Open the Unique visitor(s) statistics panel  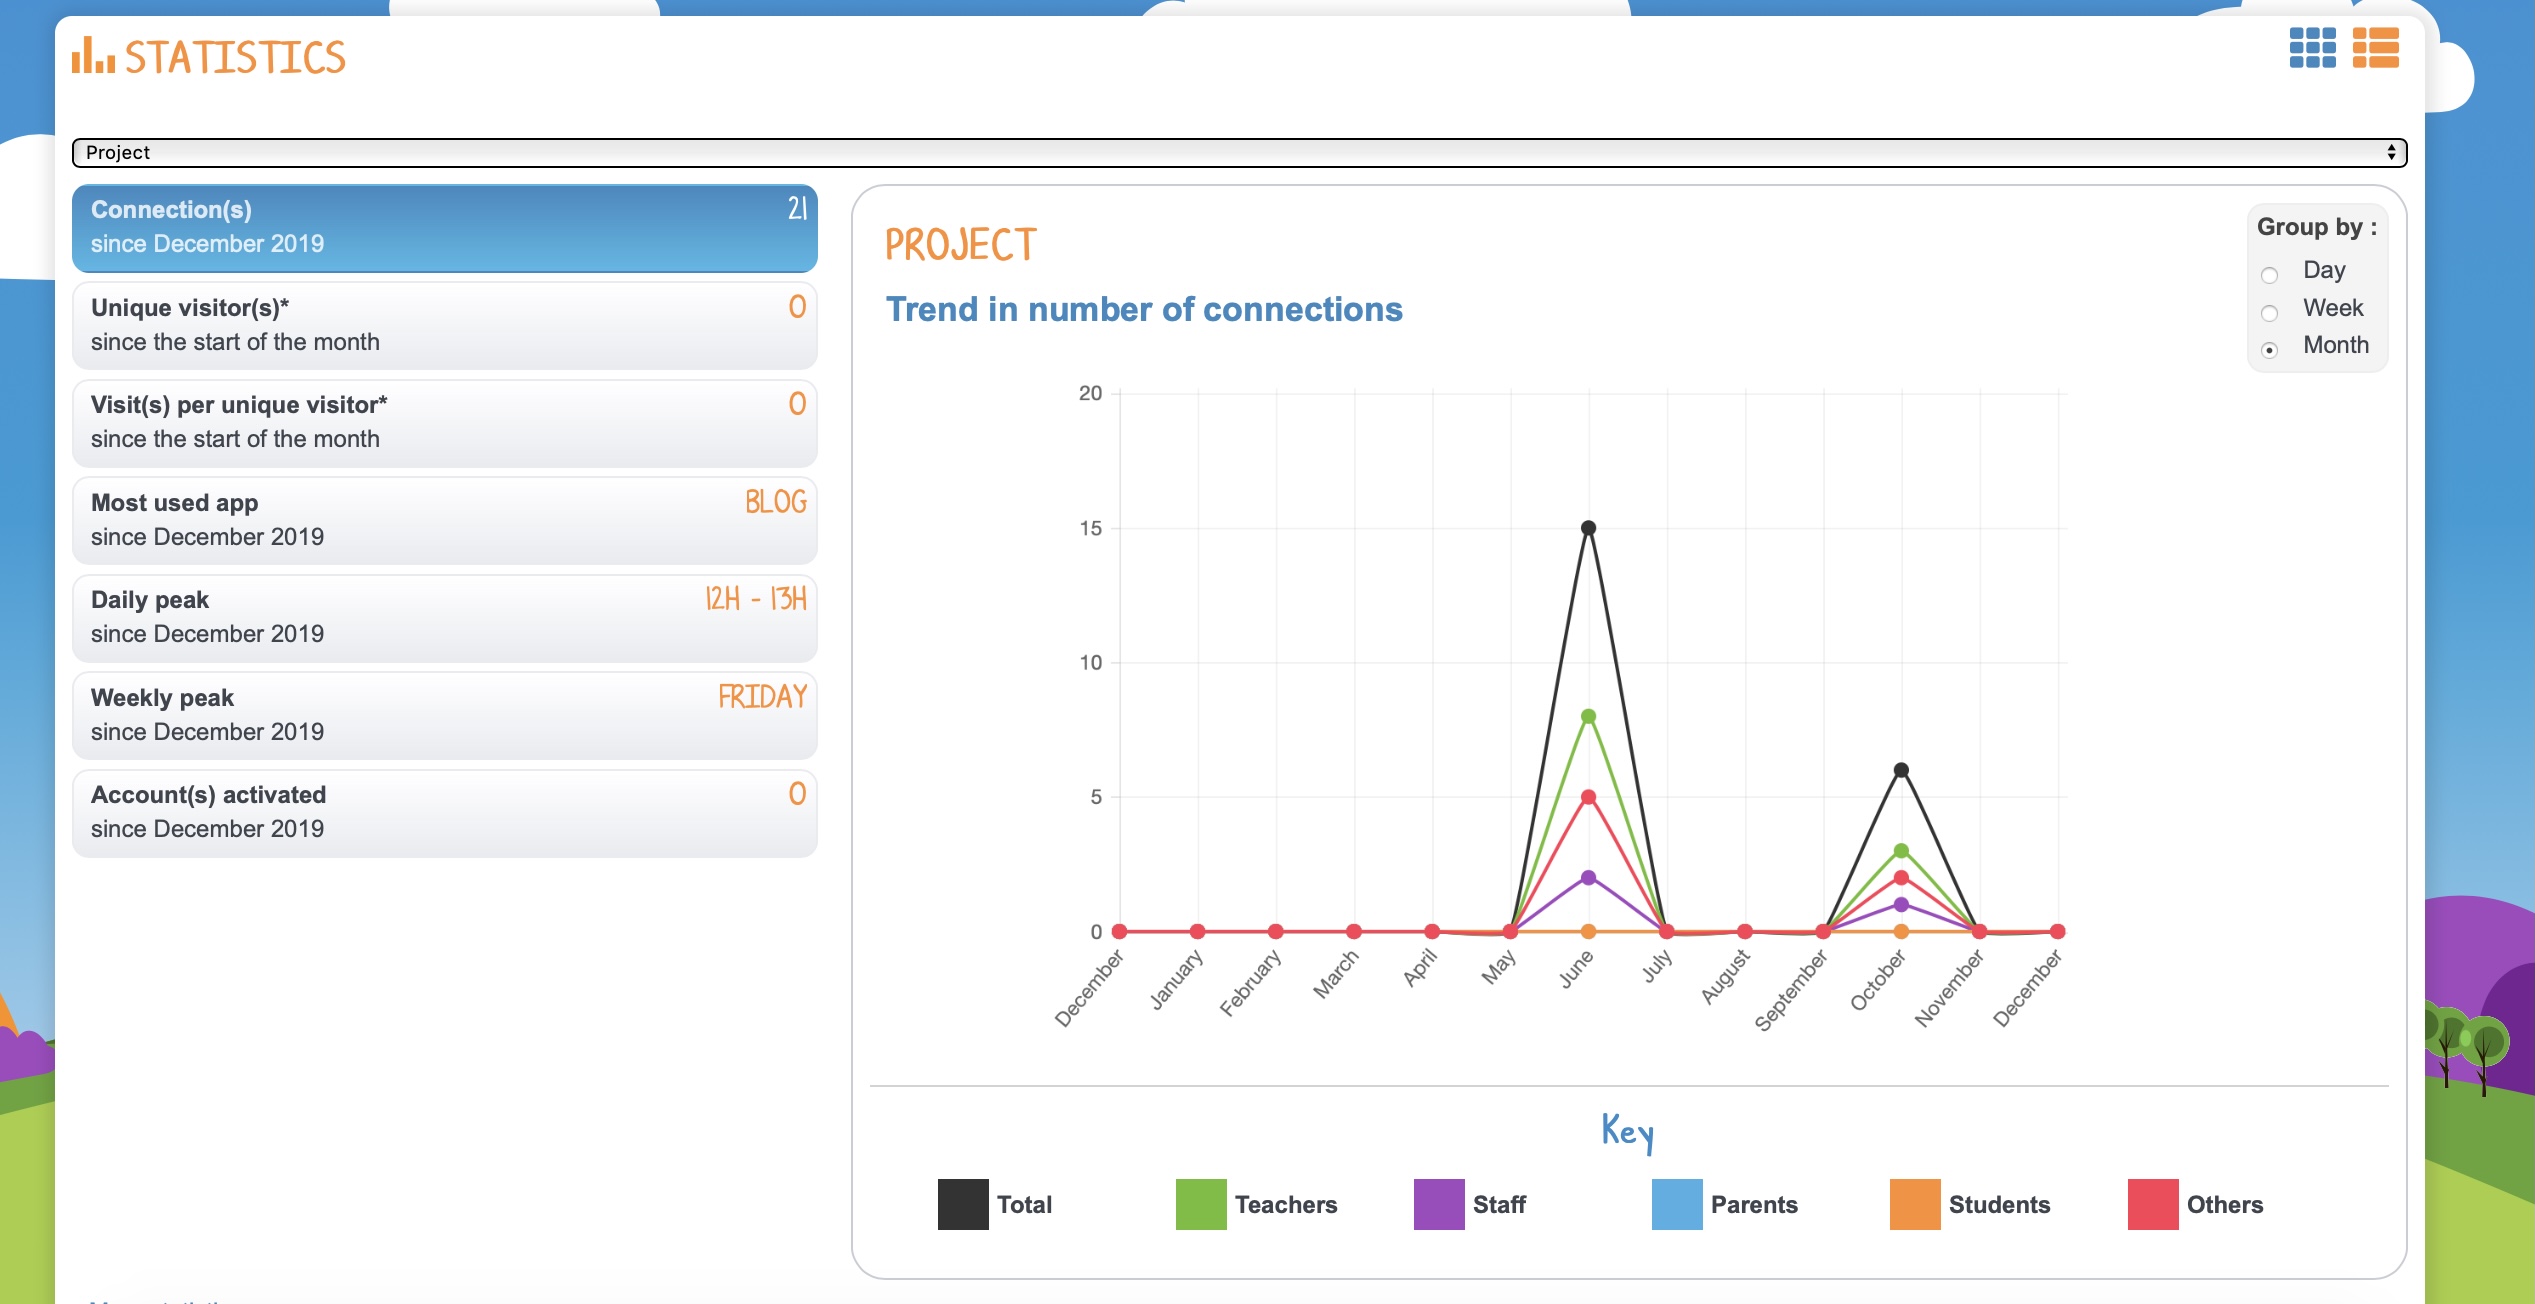pyautogui.click(x=444, y=325)
